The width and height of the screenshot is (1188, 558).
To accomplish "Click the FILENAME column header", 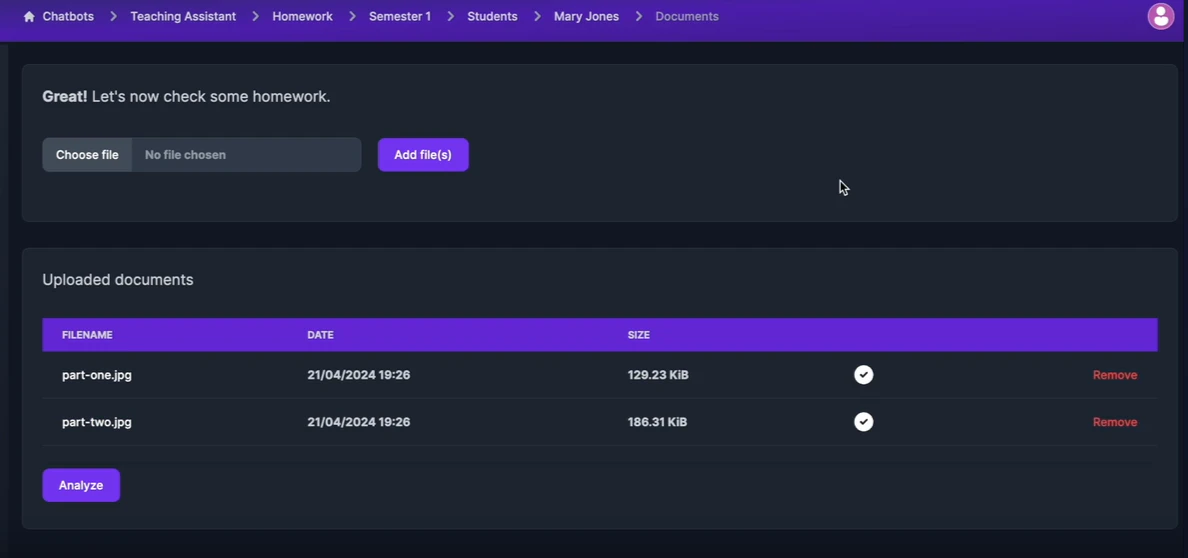I will pos(87,335).
